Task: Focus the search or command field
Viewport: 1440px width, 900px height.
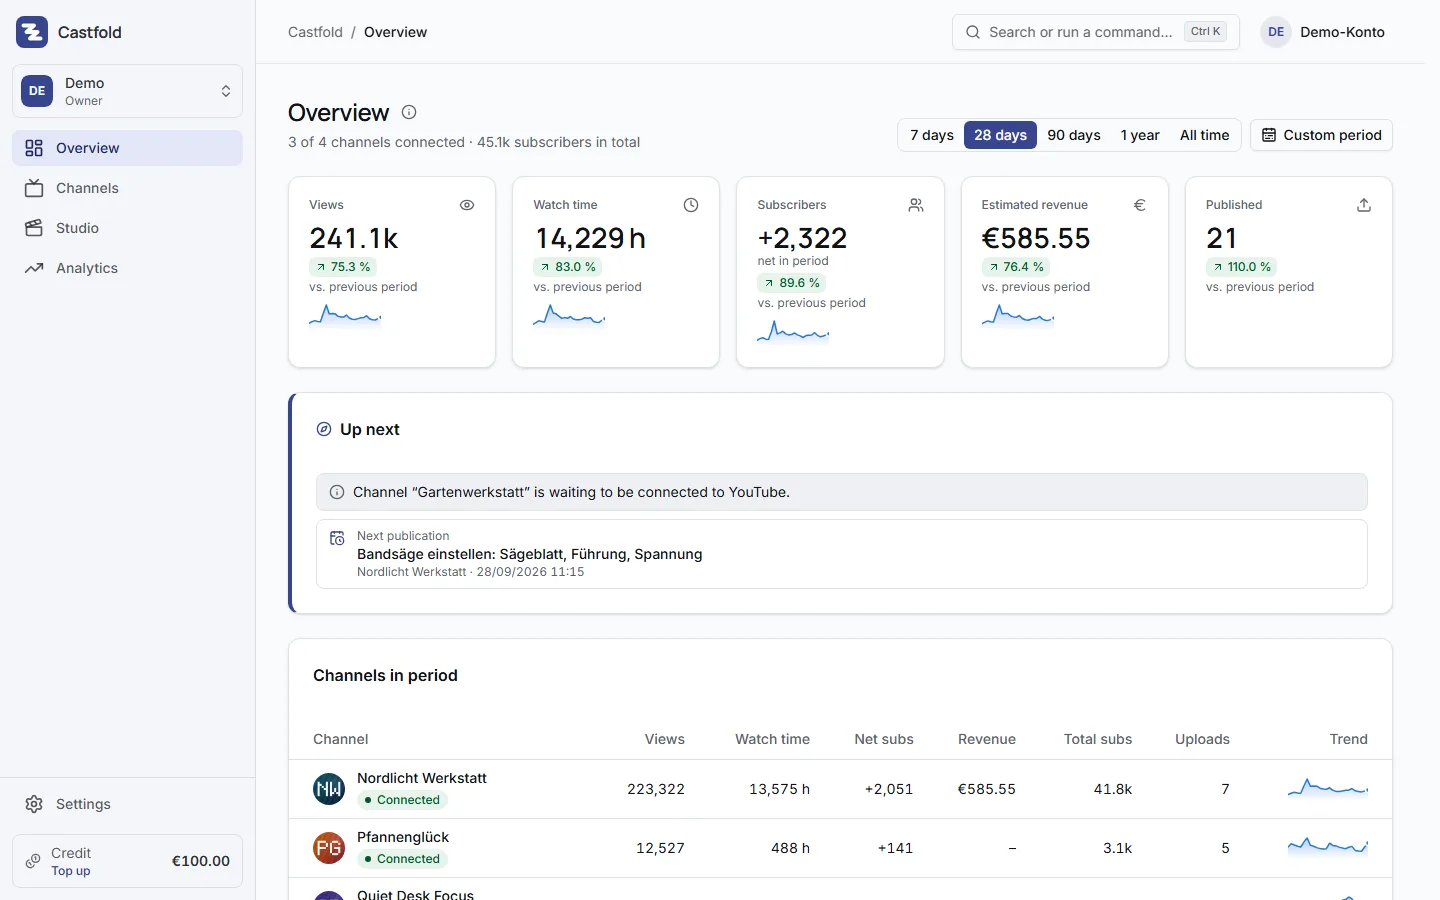Action: coord(1096,32)
